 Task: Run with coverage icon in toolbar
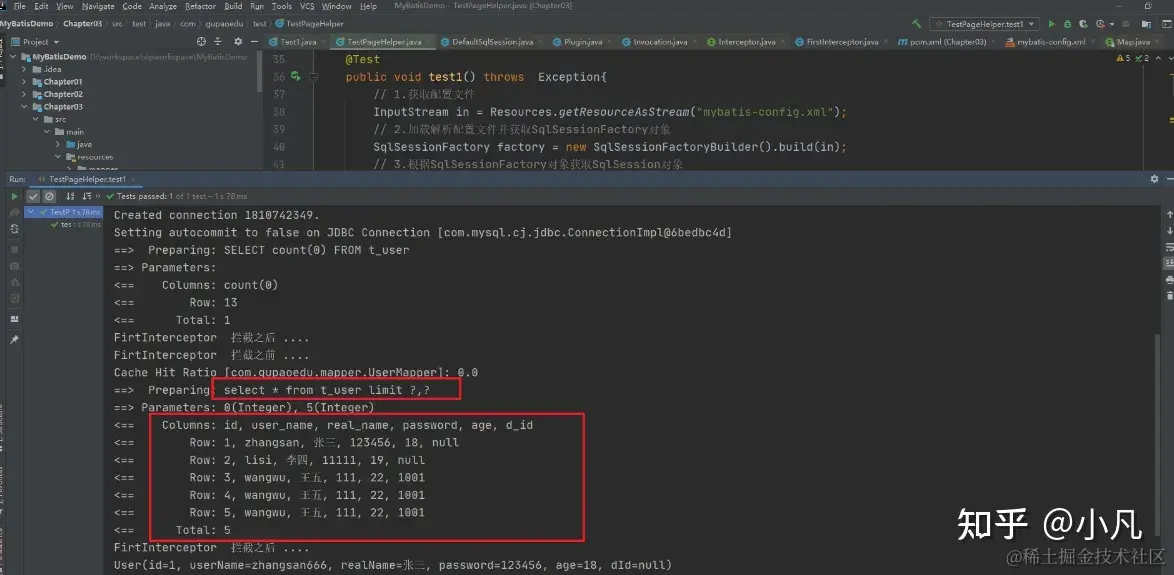[x=1083, y=24]
